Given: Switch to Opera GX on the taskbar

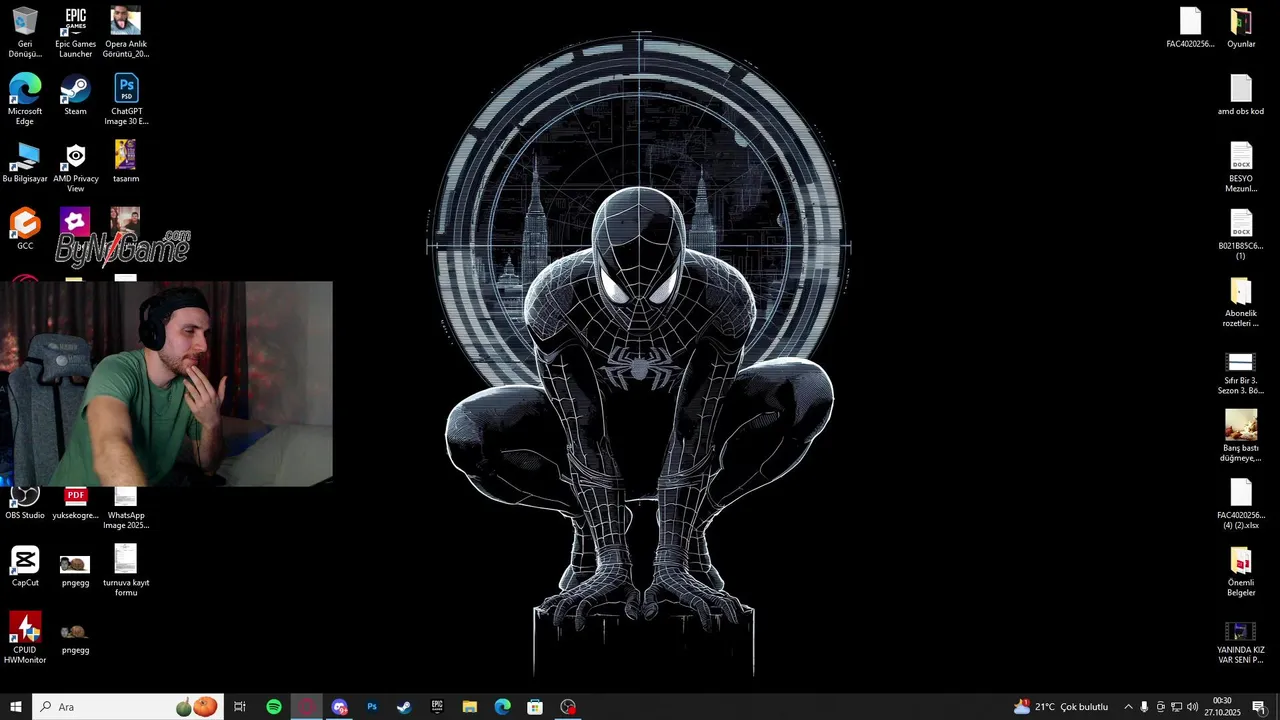Looking at the screenshot, I should coord(307,707).
